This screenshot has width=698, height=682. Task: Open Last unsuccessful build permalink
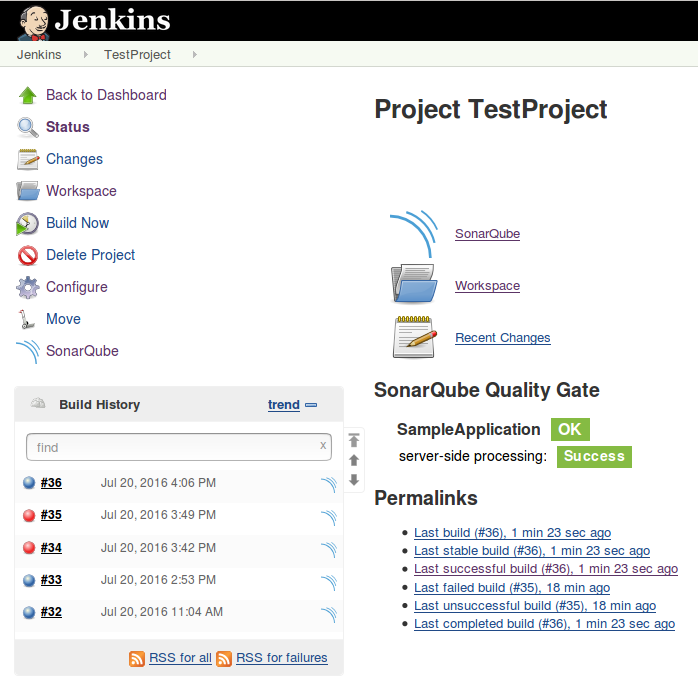pos(535,606)
